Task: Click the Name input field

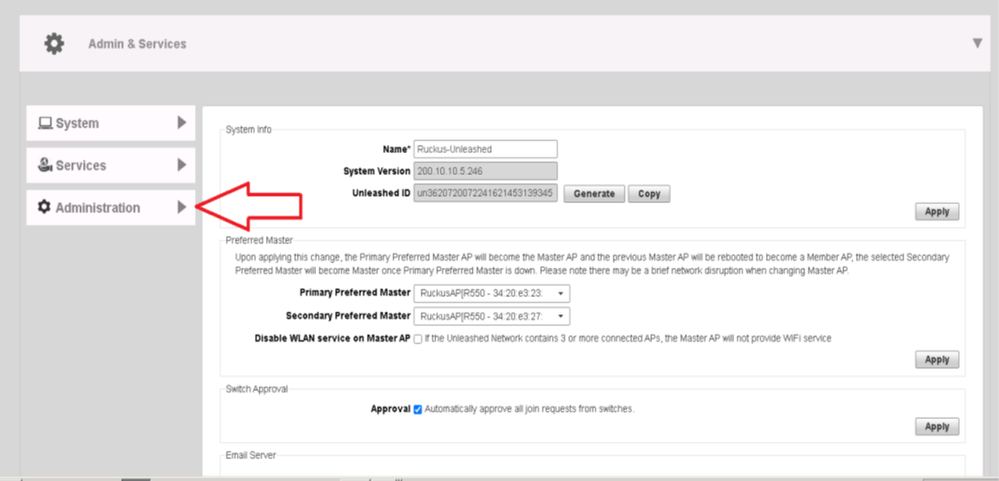Action: coord(485,149)
